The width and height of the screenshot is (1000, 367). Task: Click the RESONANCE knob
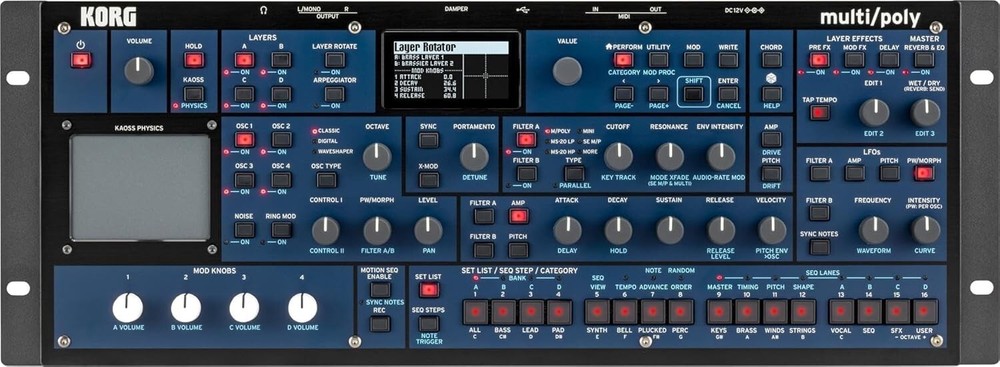click(670, 156)
